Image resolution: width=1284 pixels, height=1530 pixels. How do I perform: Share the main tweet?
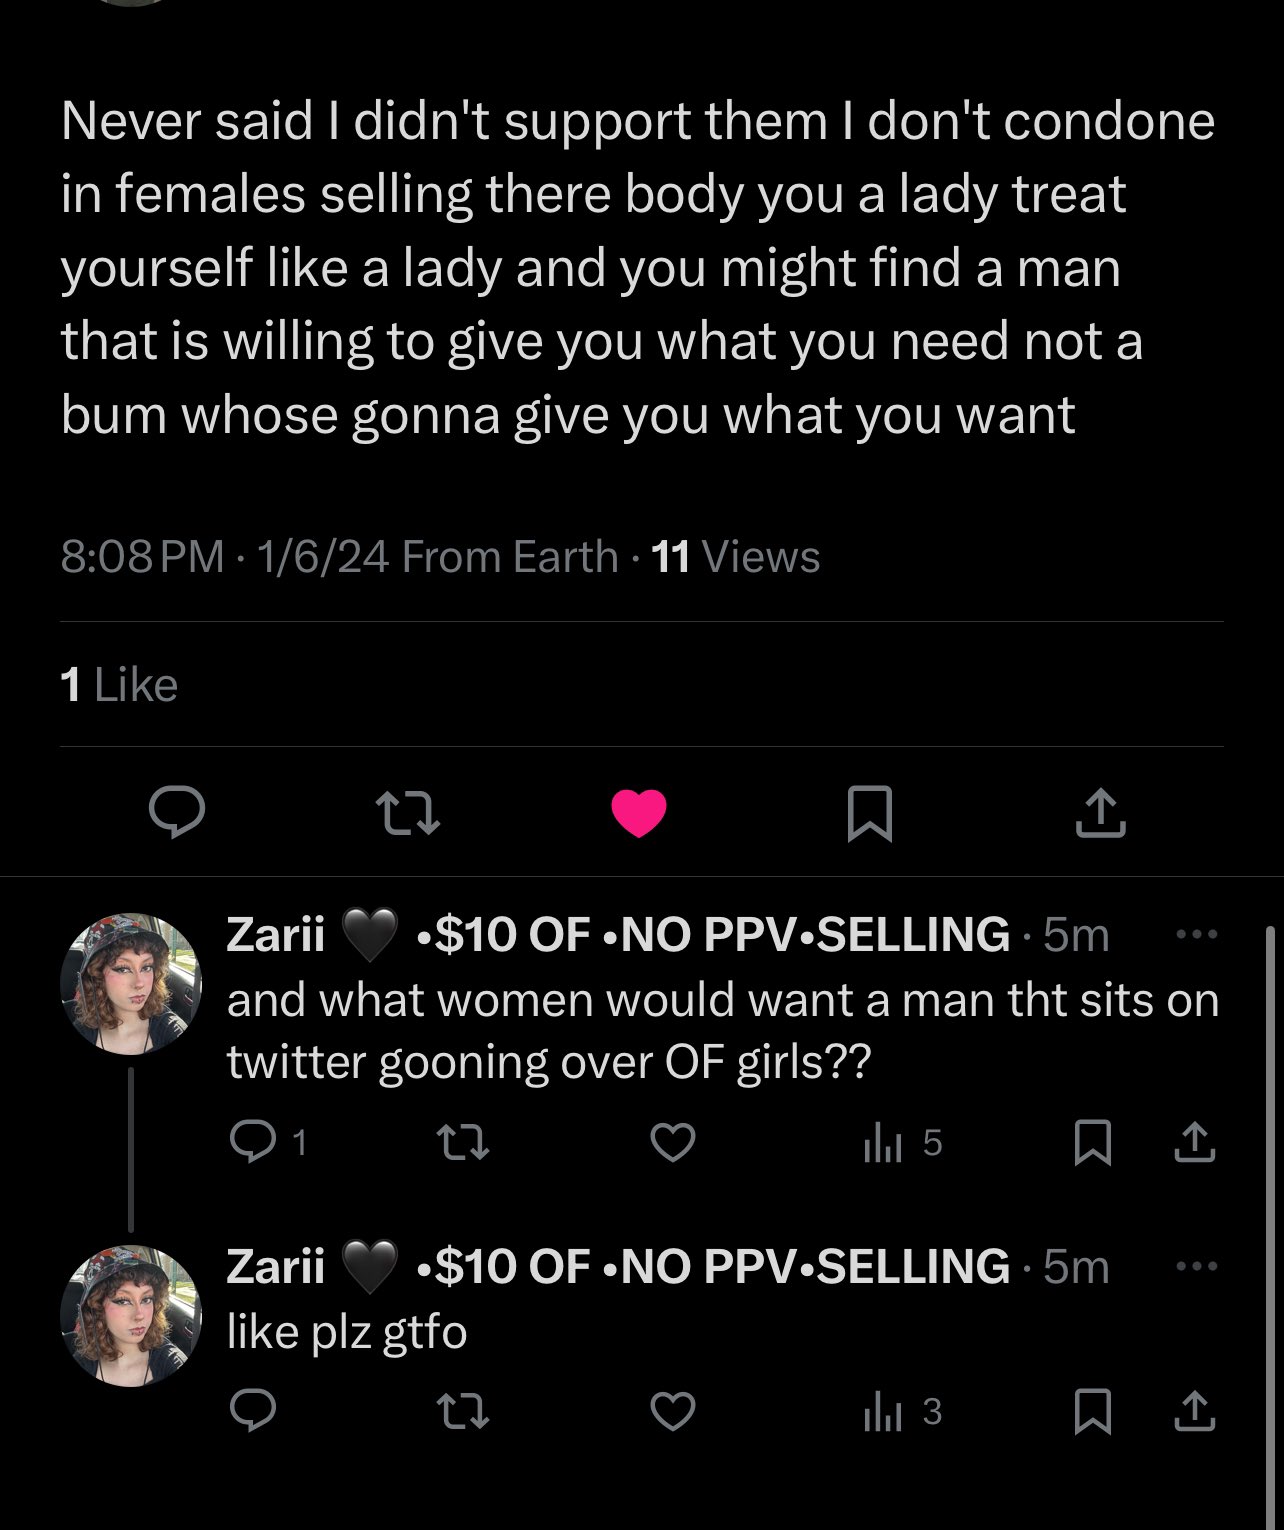pyautogui.click(x=1100, y=812)
